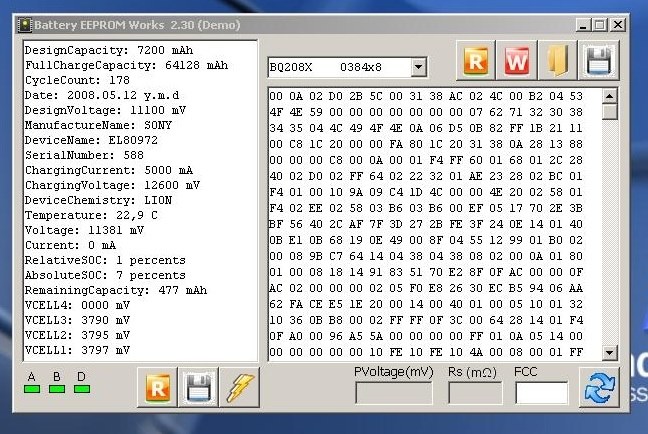Click the PVoltage(mV) input field
Viewport: 648px width, 434px height.
coord(393,393)
